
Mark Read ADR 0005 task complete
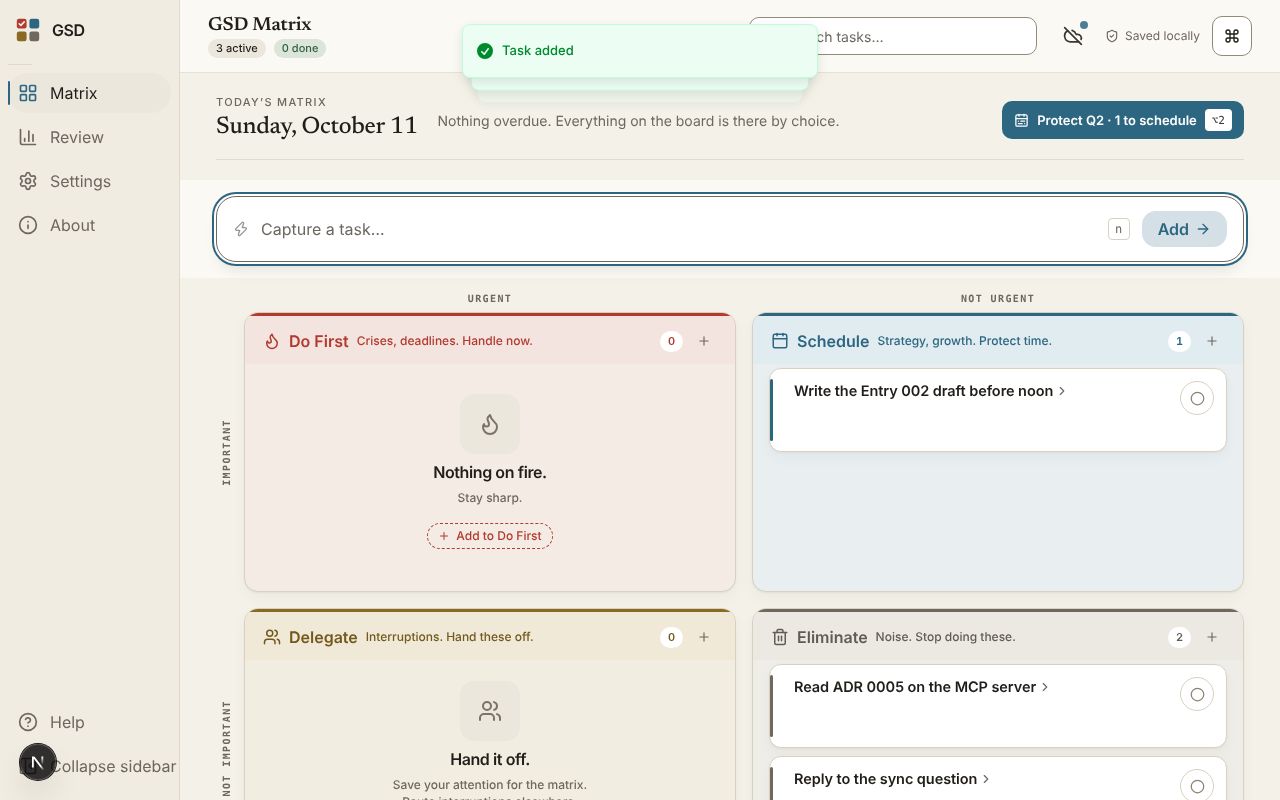pos(1197,694)
